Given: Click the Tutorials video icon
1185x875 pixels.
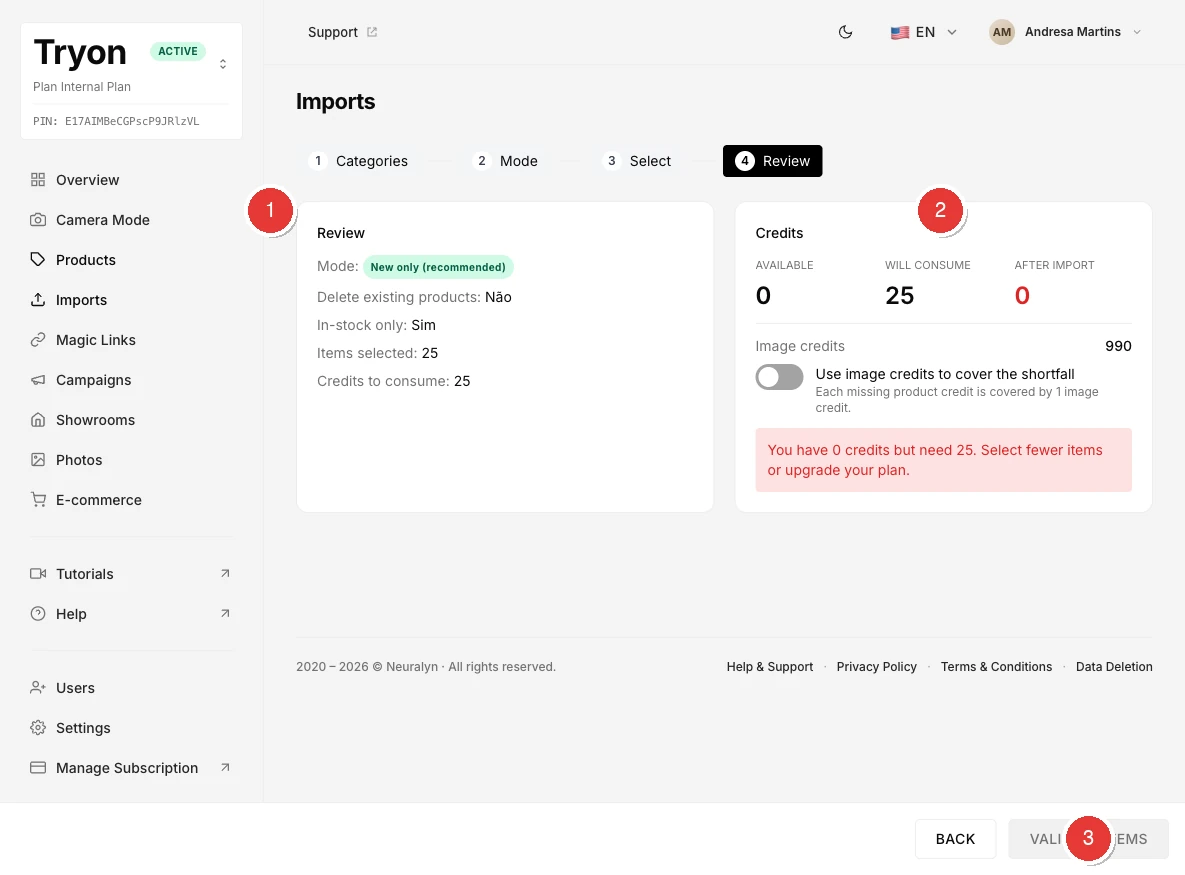Looking at the screenshot, I should (x=38, y=574).
